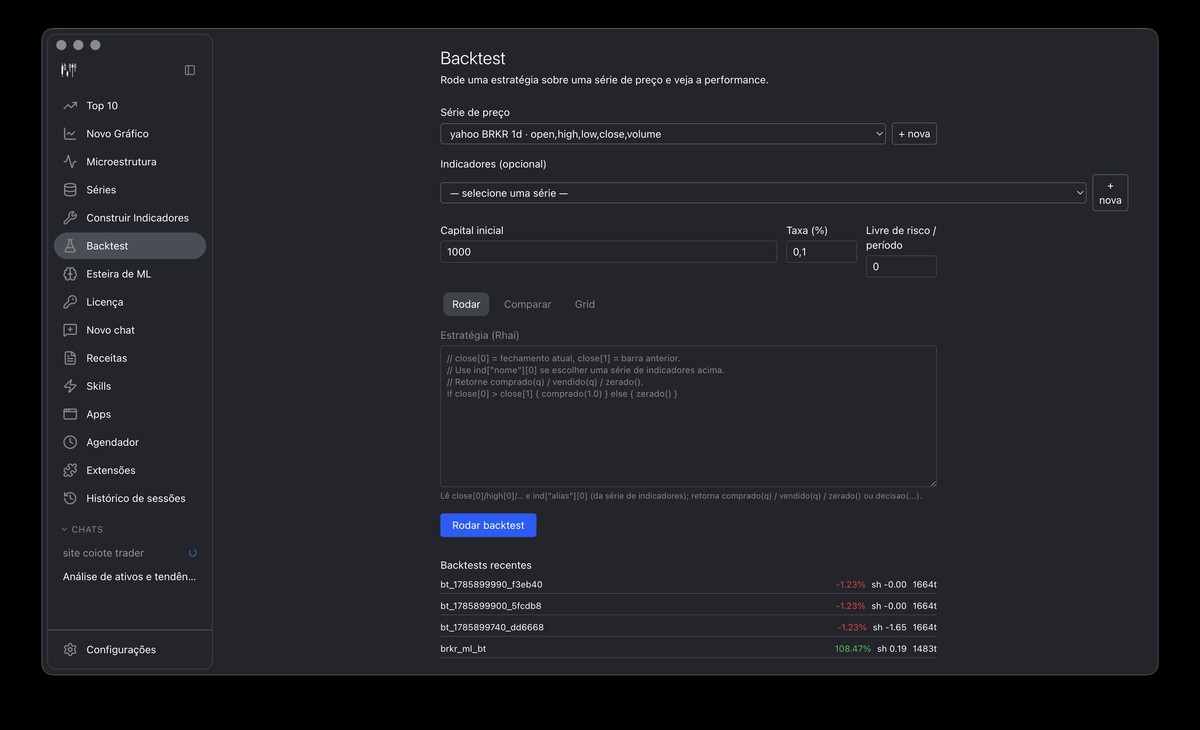
Task: Click the 1483t trades value
Action: [x=924, y=649]
